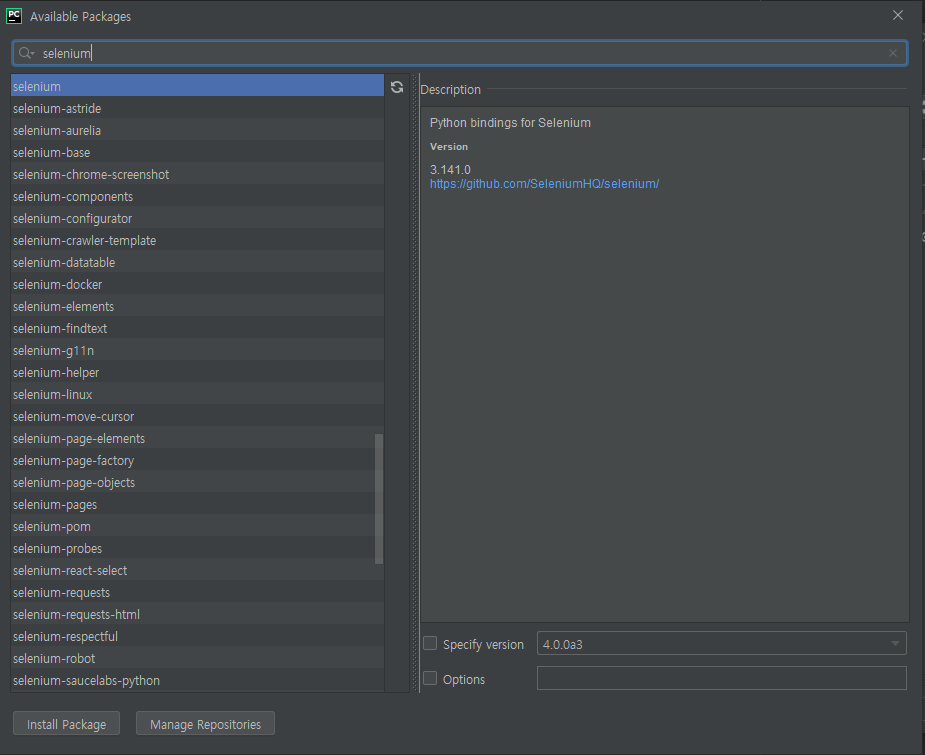Select selenium-chrome-screenshot package
Viewport: 925px width, 755px height.
coord(197,175)
